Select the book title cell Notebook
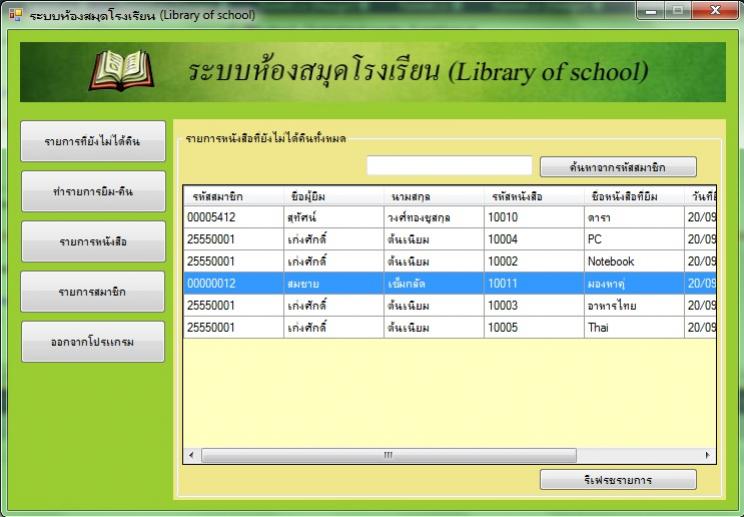Screen dimensions: 744x517 [x=634, y=261]
